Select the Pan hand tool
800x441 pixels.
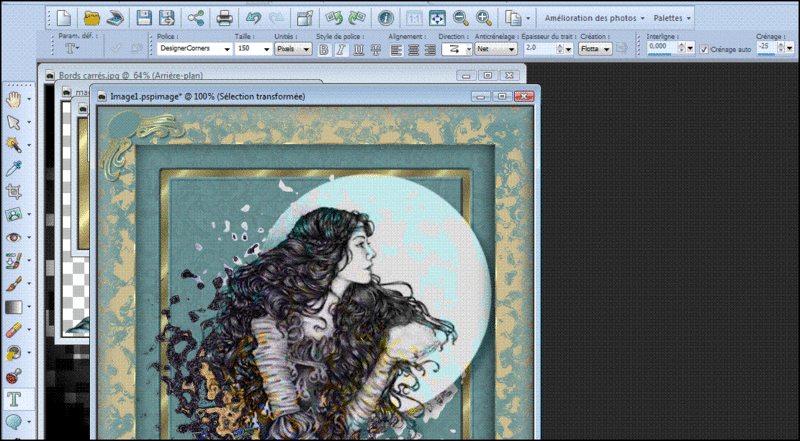[x=14, y=99]
